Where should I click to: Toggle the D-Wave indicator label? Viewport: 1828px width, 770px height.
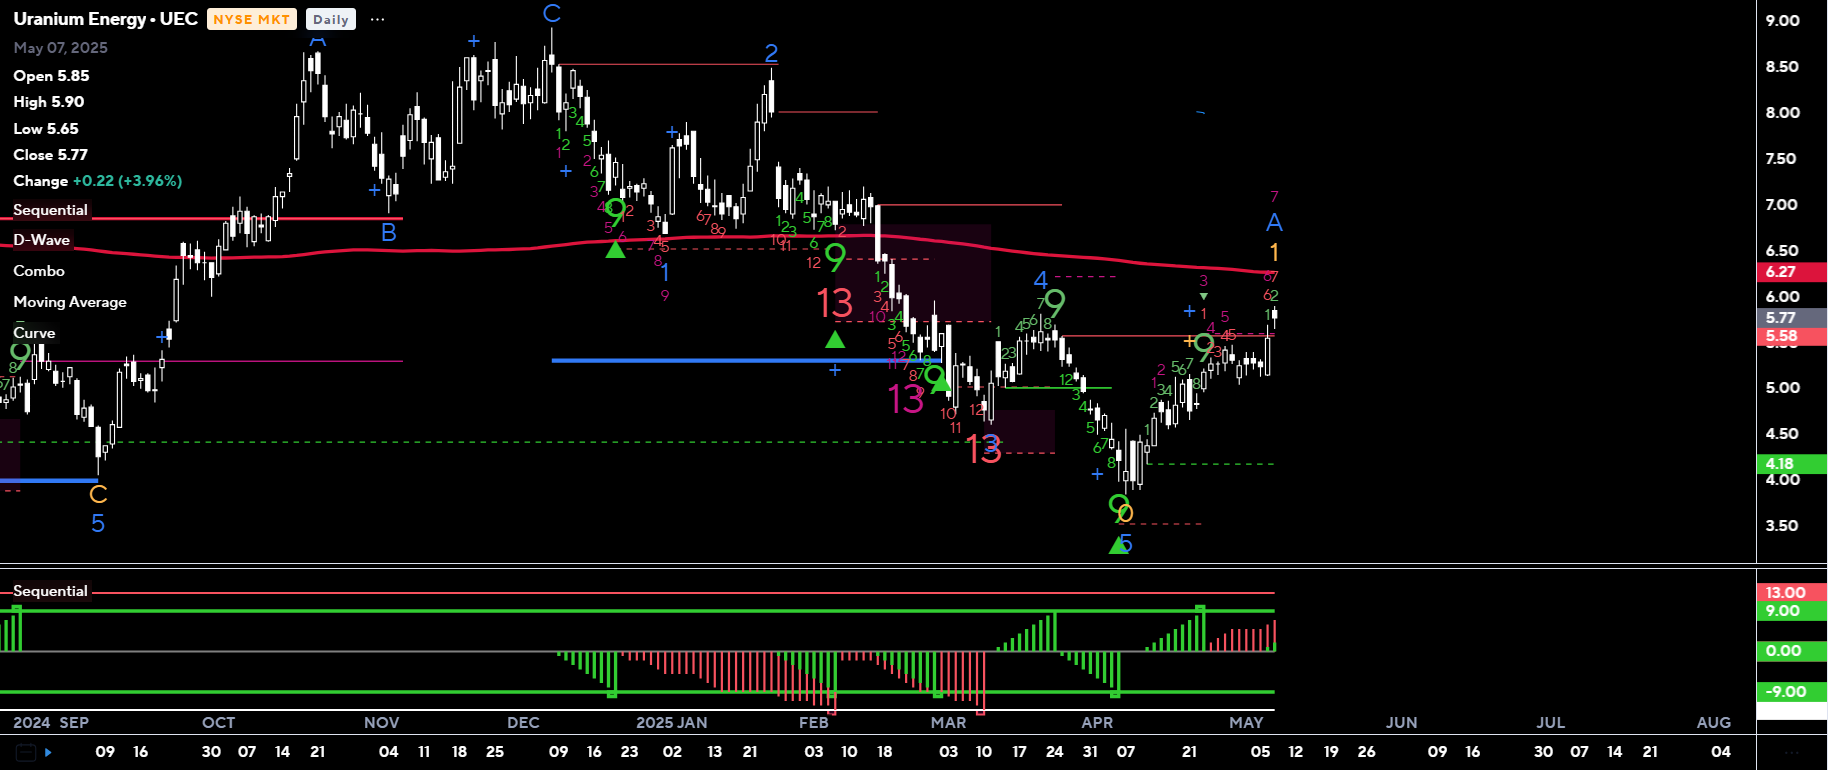point(41,240)
